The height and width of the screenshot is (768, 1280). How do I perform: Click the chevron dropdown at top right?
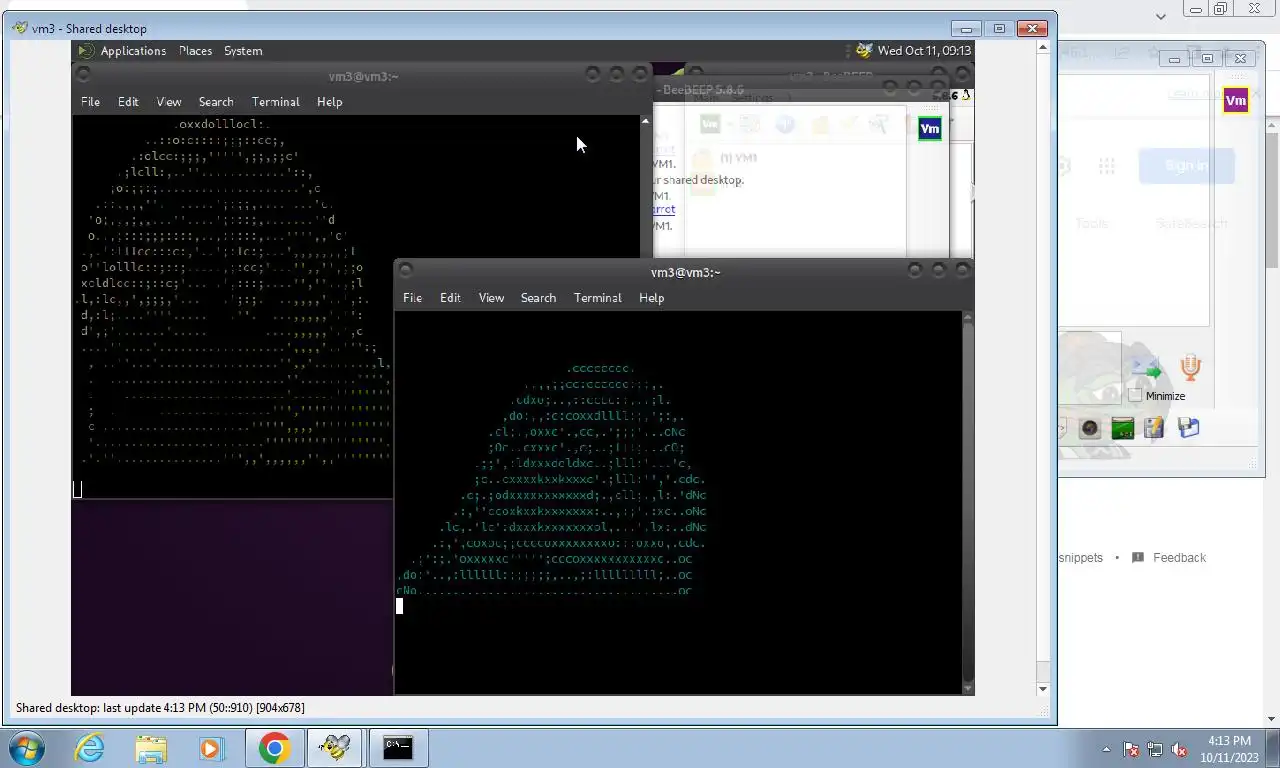pyautogui.click(x=1161, y=17)
